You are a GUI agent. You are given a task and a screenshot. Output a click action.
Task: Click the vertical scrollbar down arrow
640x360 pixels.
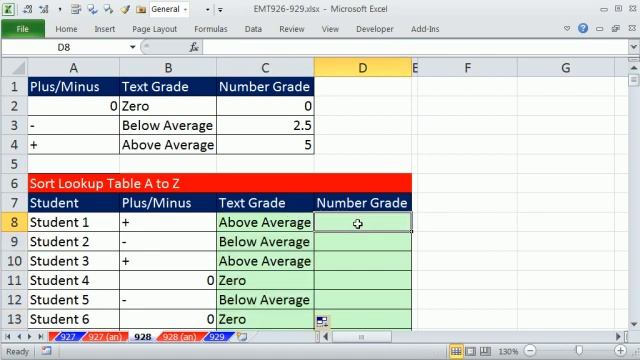point(633,324)
